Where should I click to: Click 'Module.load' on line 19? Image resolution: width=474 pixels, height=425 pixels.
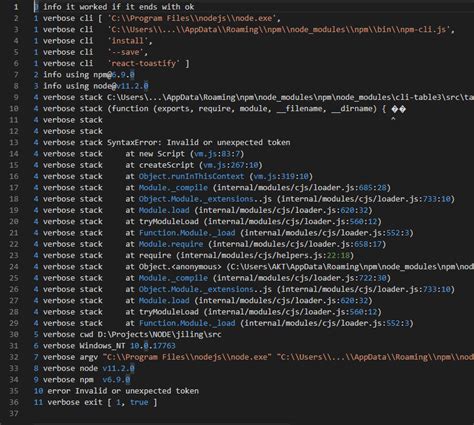pyautogui.click(x=164, y=210)
